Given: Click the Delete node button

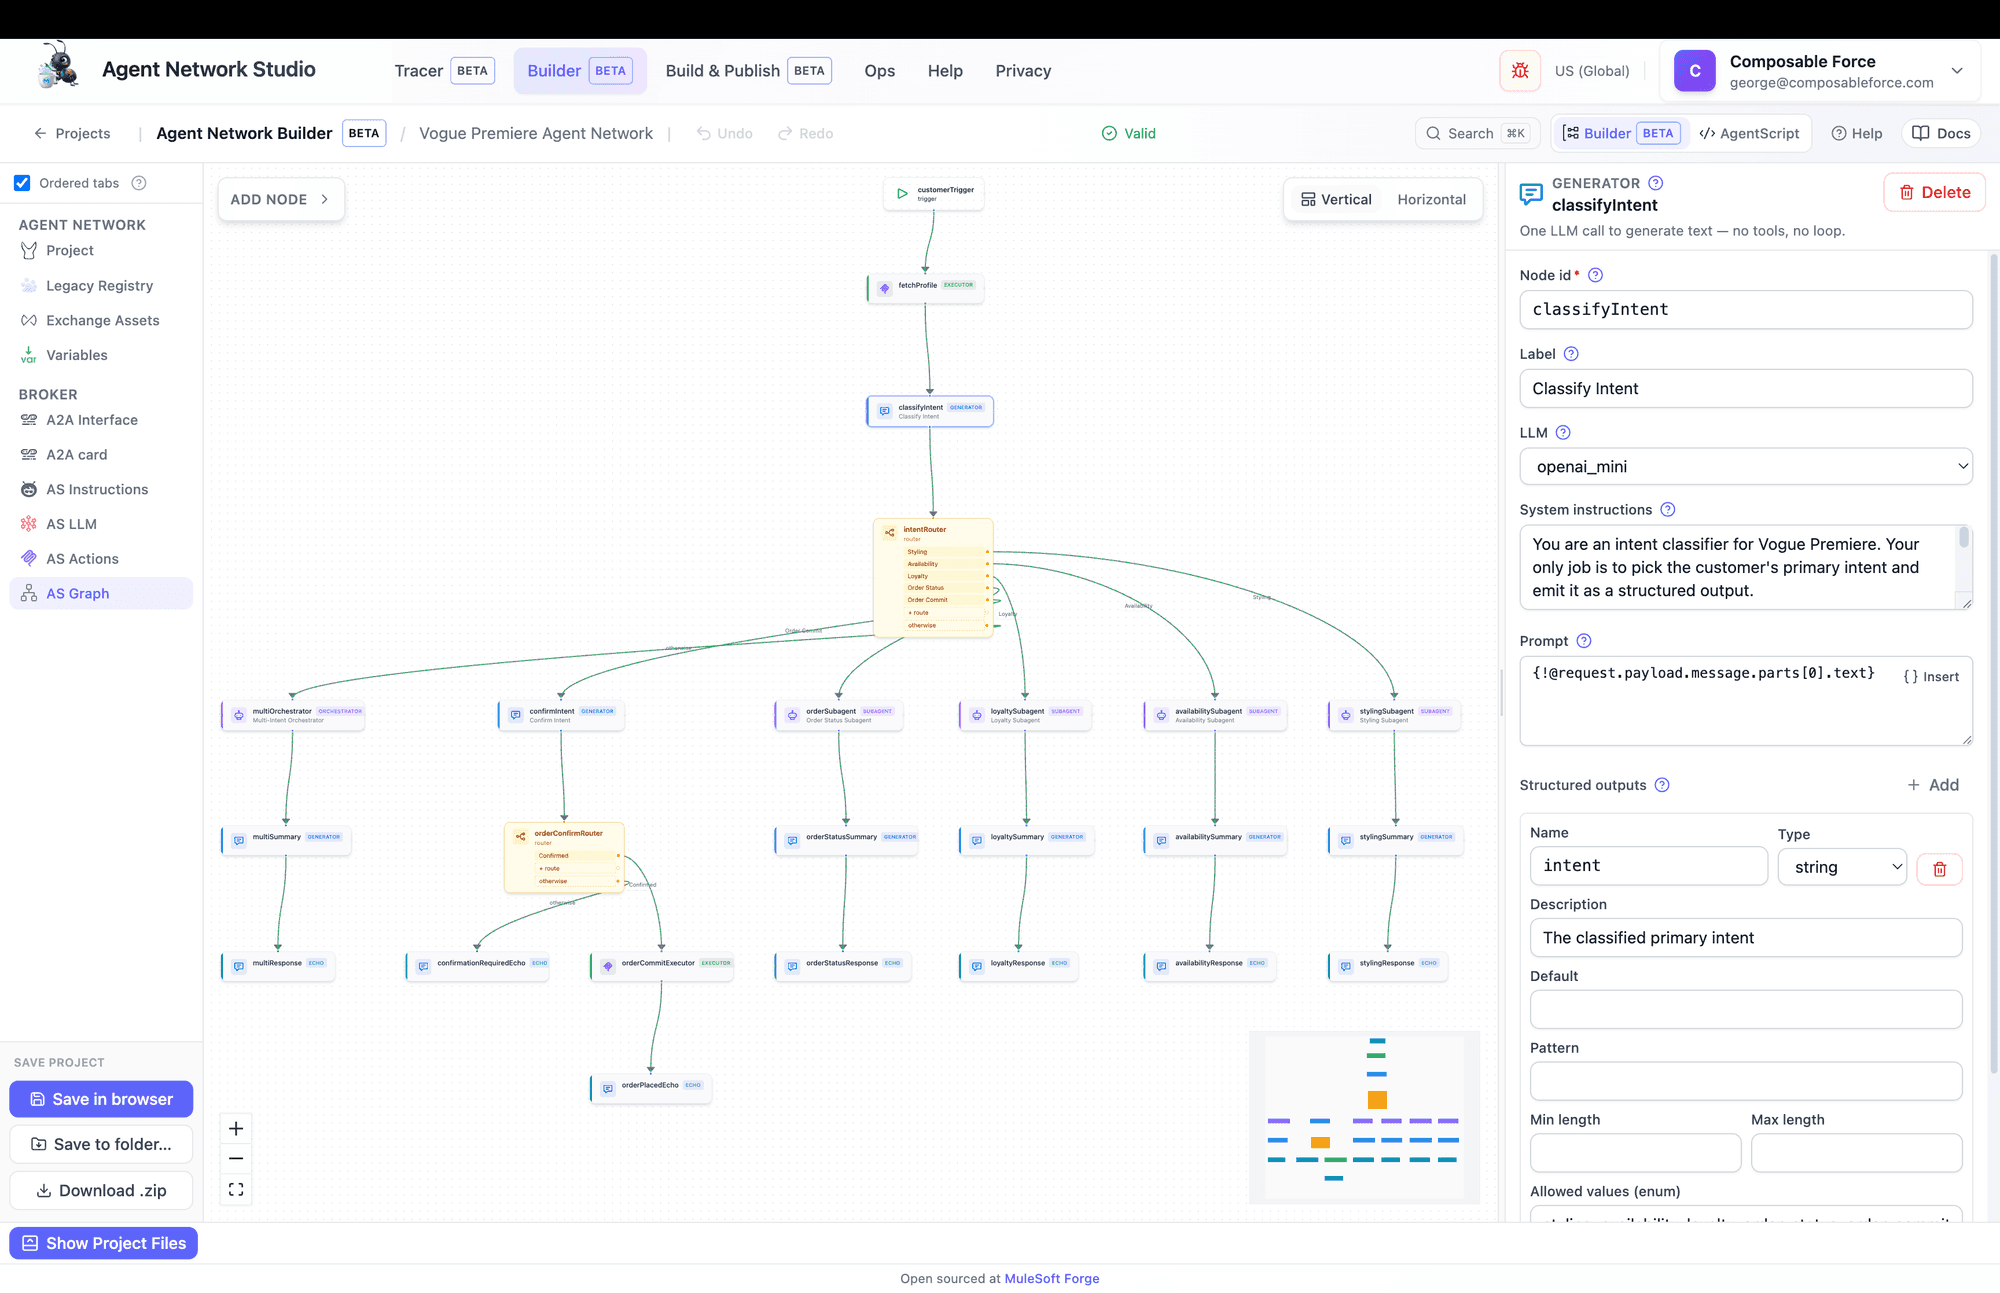Looking at the screenshot, I should pyautogui.click(x=1934, y=193).
